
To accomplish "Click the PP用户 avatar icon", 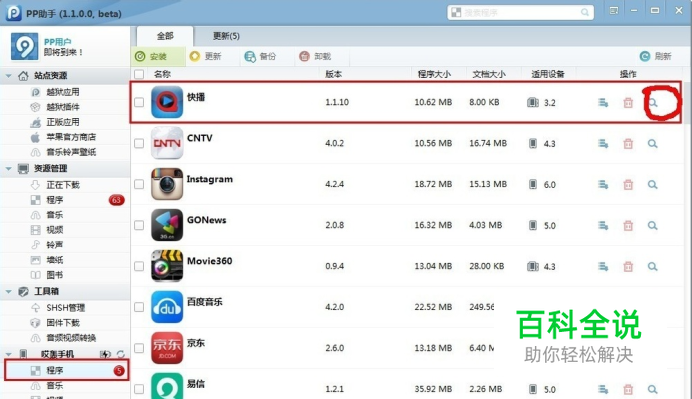I will (x=24, y=46).
